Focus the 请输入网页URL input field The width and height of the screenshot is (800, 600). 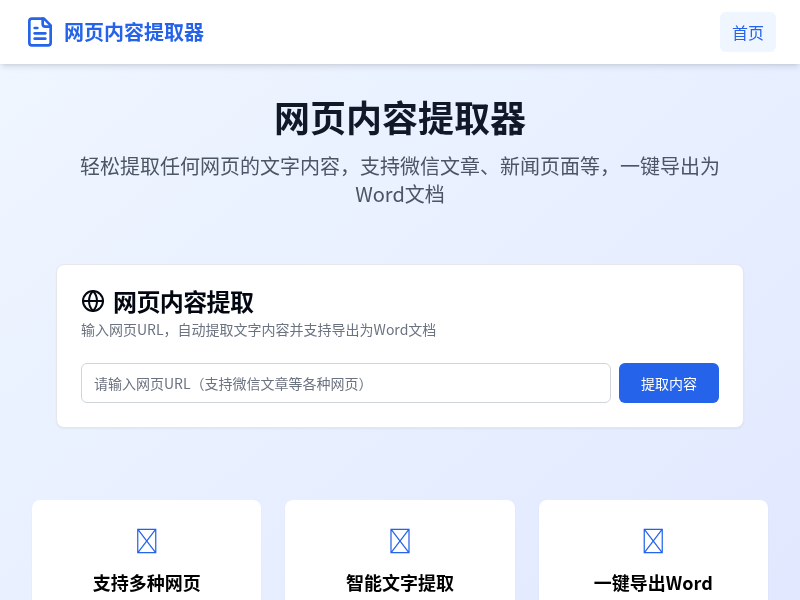pyautogui.click(x=346, y=383)
